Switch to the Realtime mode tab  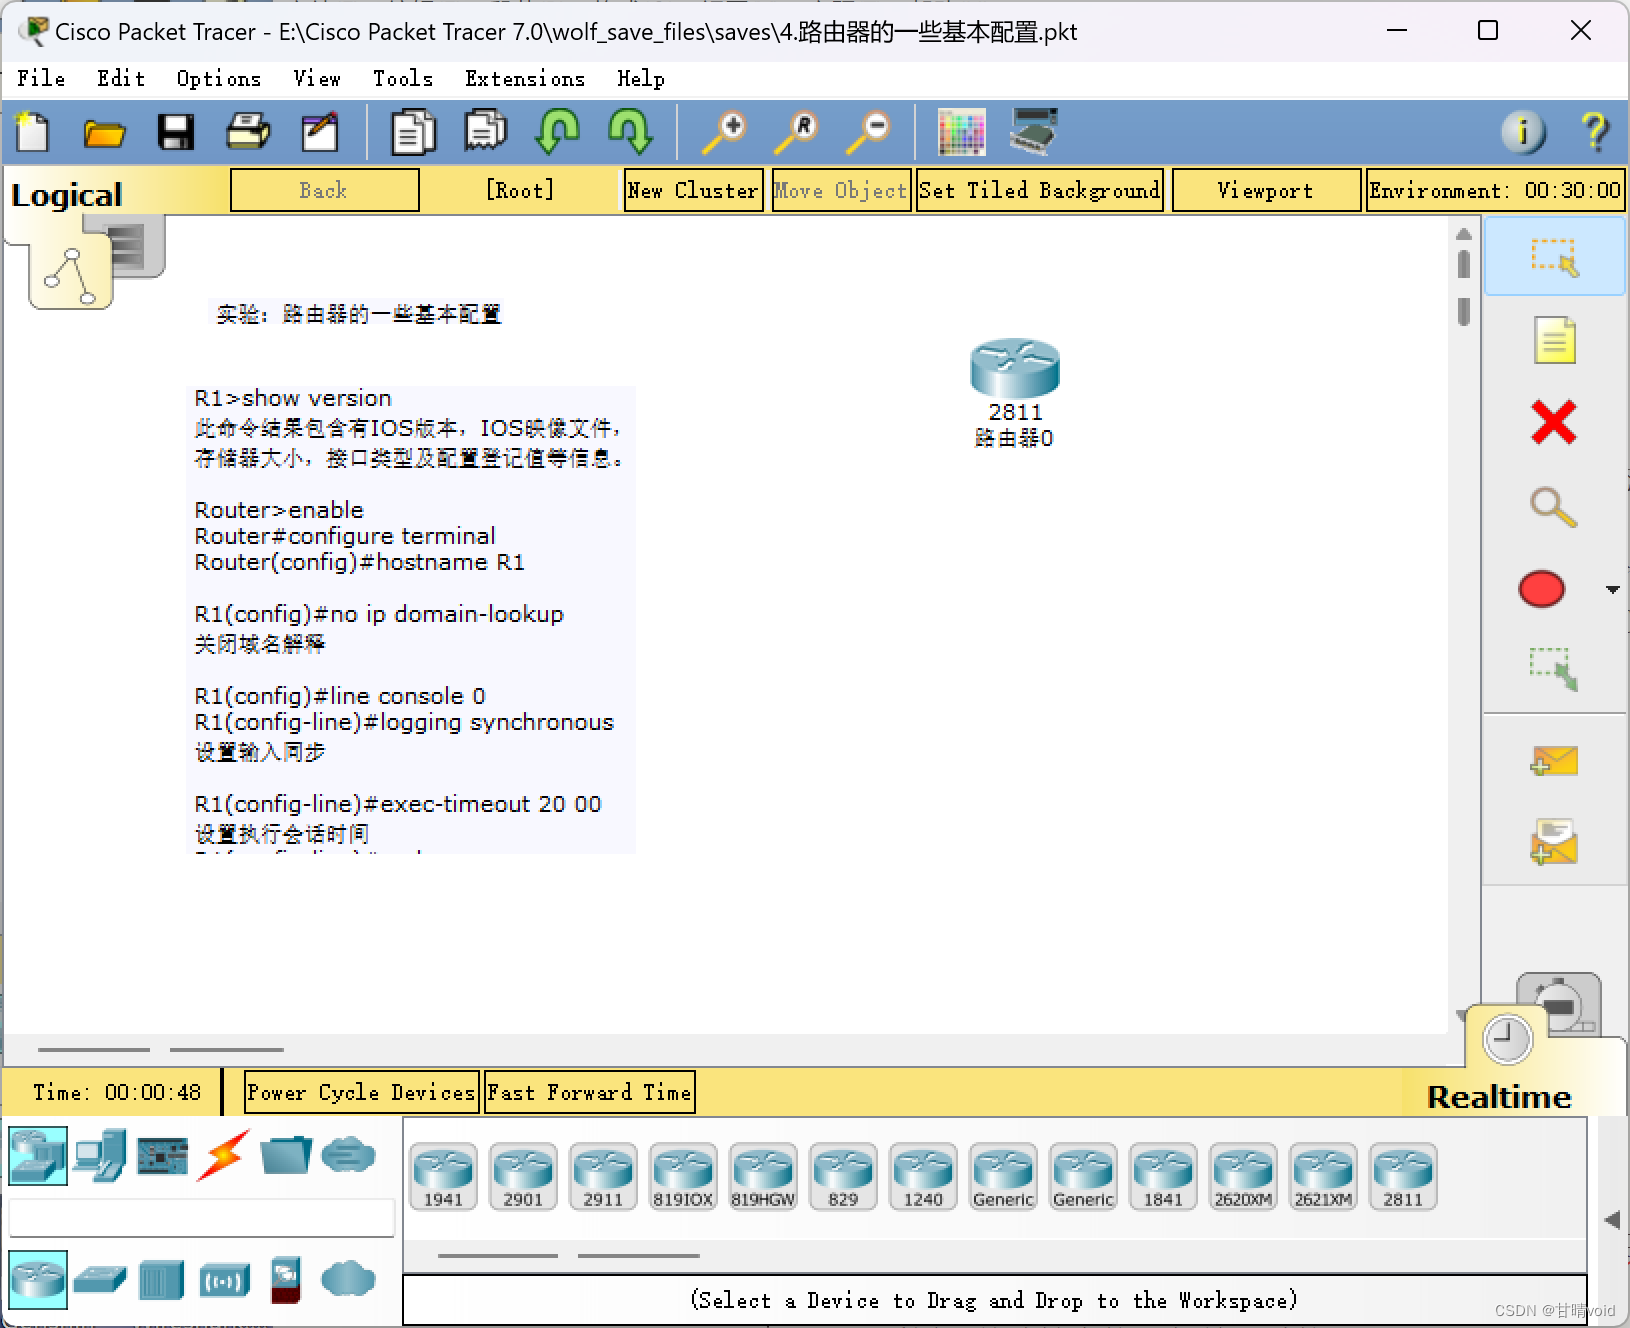click(1499, 1097)
